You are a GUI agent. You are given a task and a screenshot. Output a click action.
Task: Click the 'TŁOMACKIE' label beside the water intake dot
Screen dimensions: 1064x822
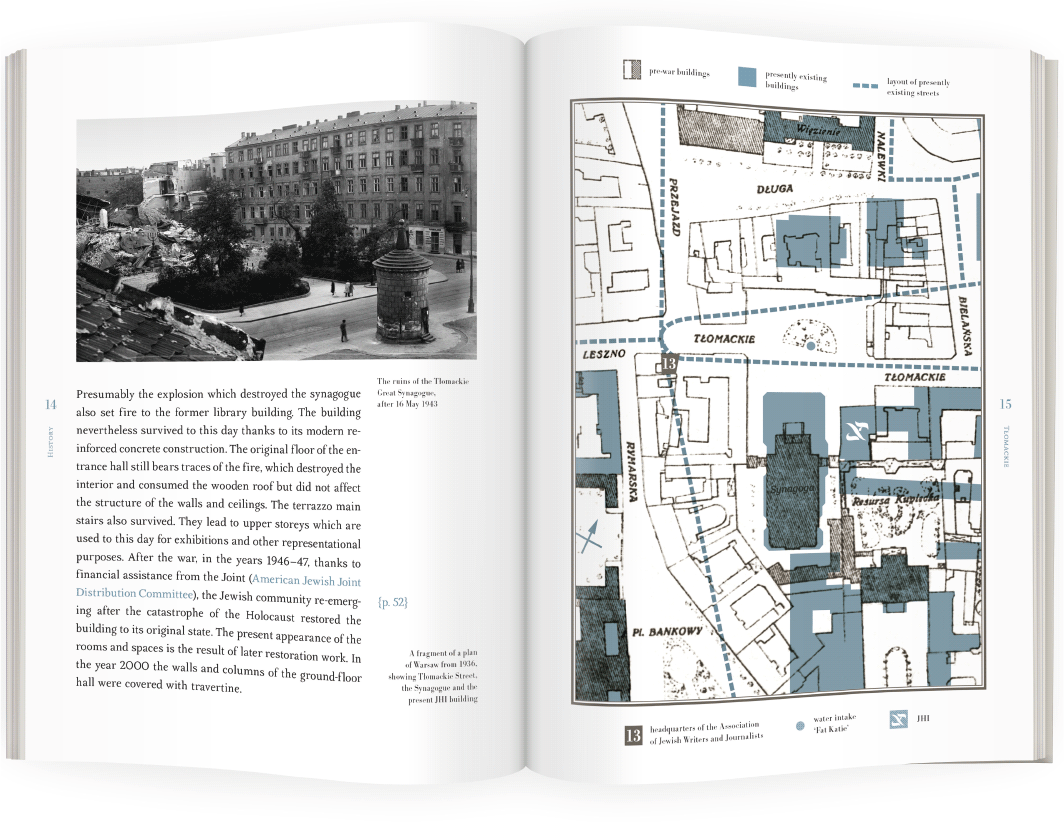click(x=724, y=339)
